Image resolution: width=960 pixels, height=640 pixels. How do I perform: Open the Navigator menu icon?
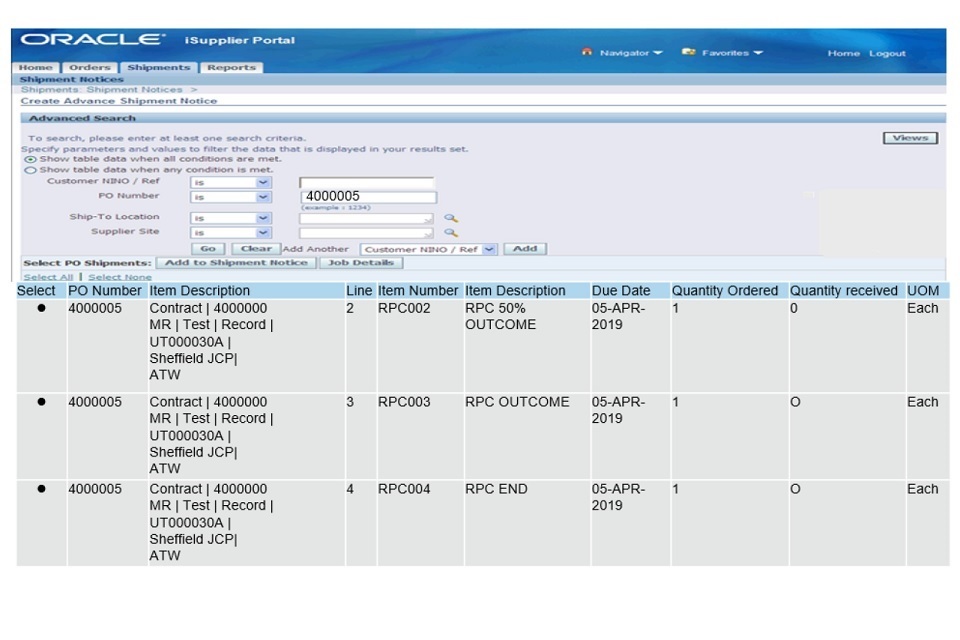(x=587, y=53)
